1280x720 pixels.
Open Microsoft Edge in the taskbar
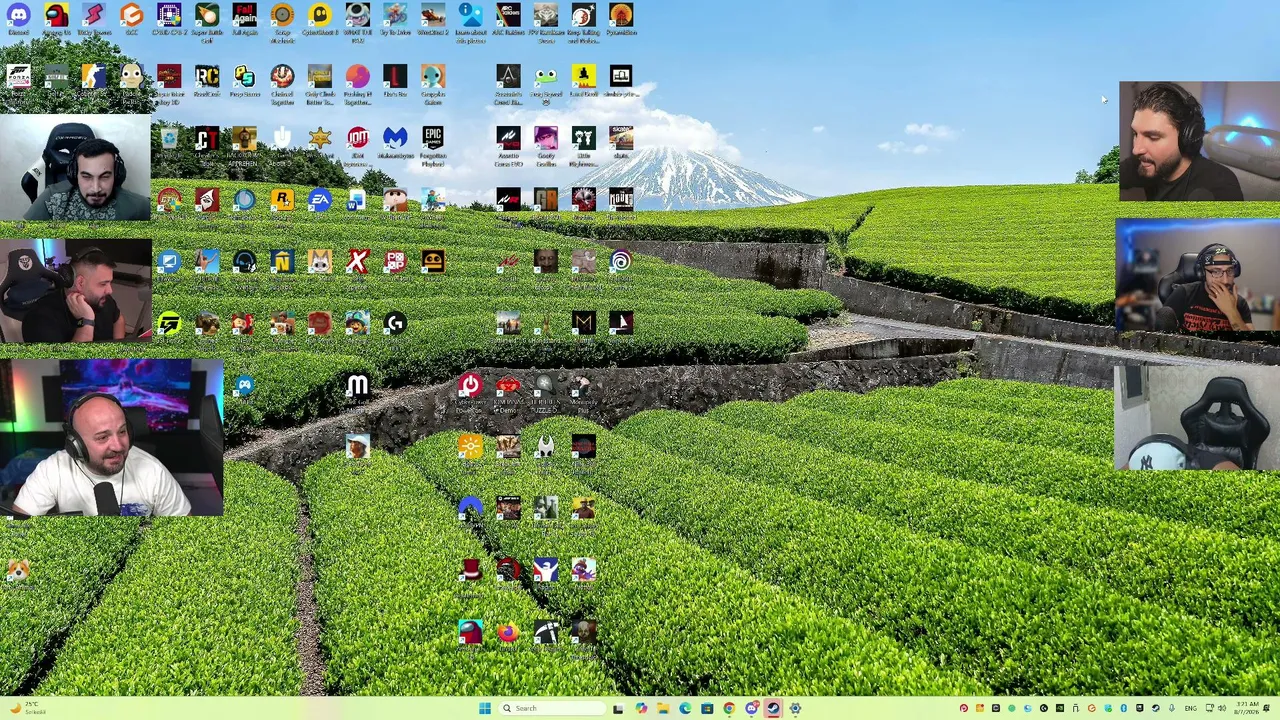684,708
